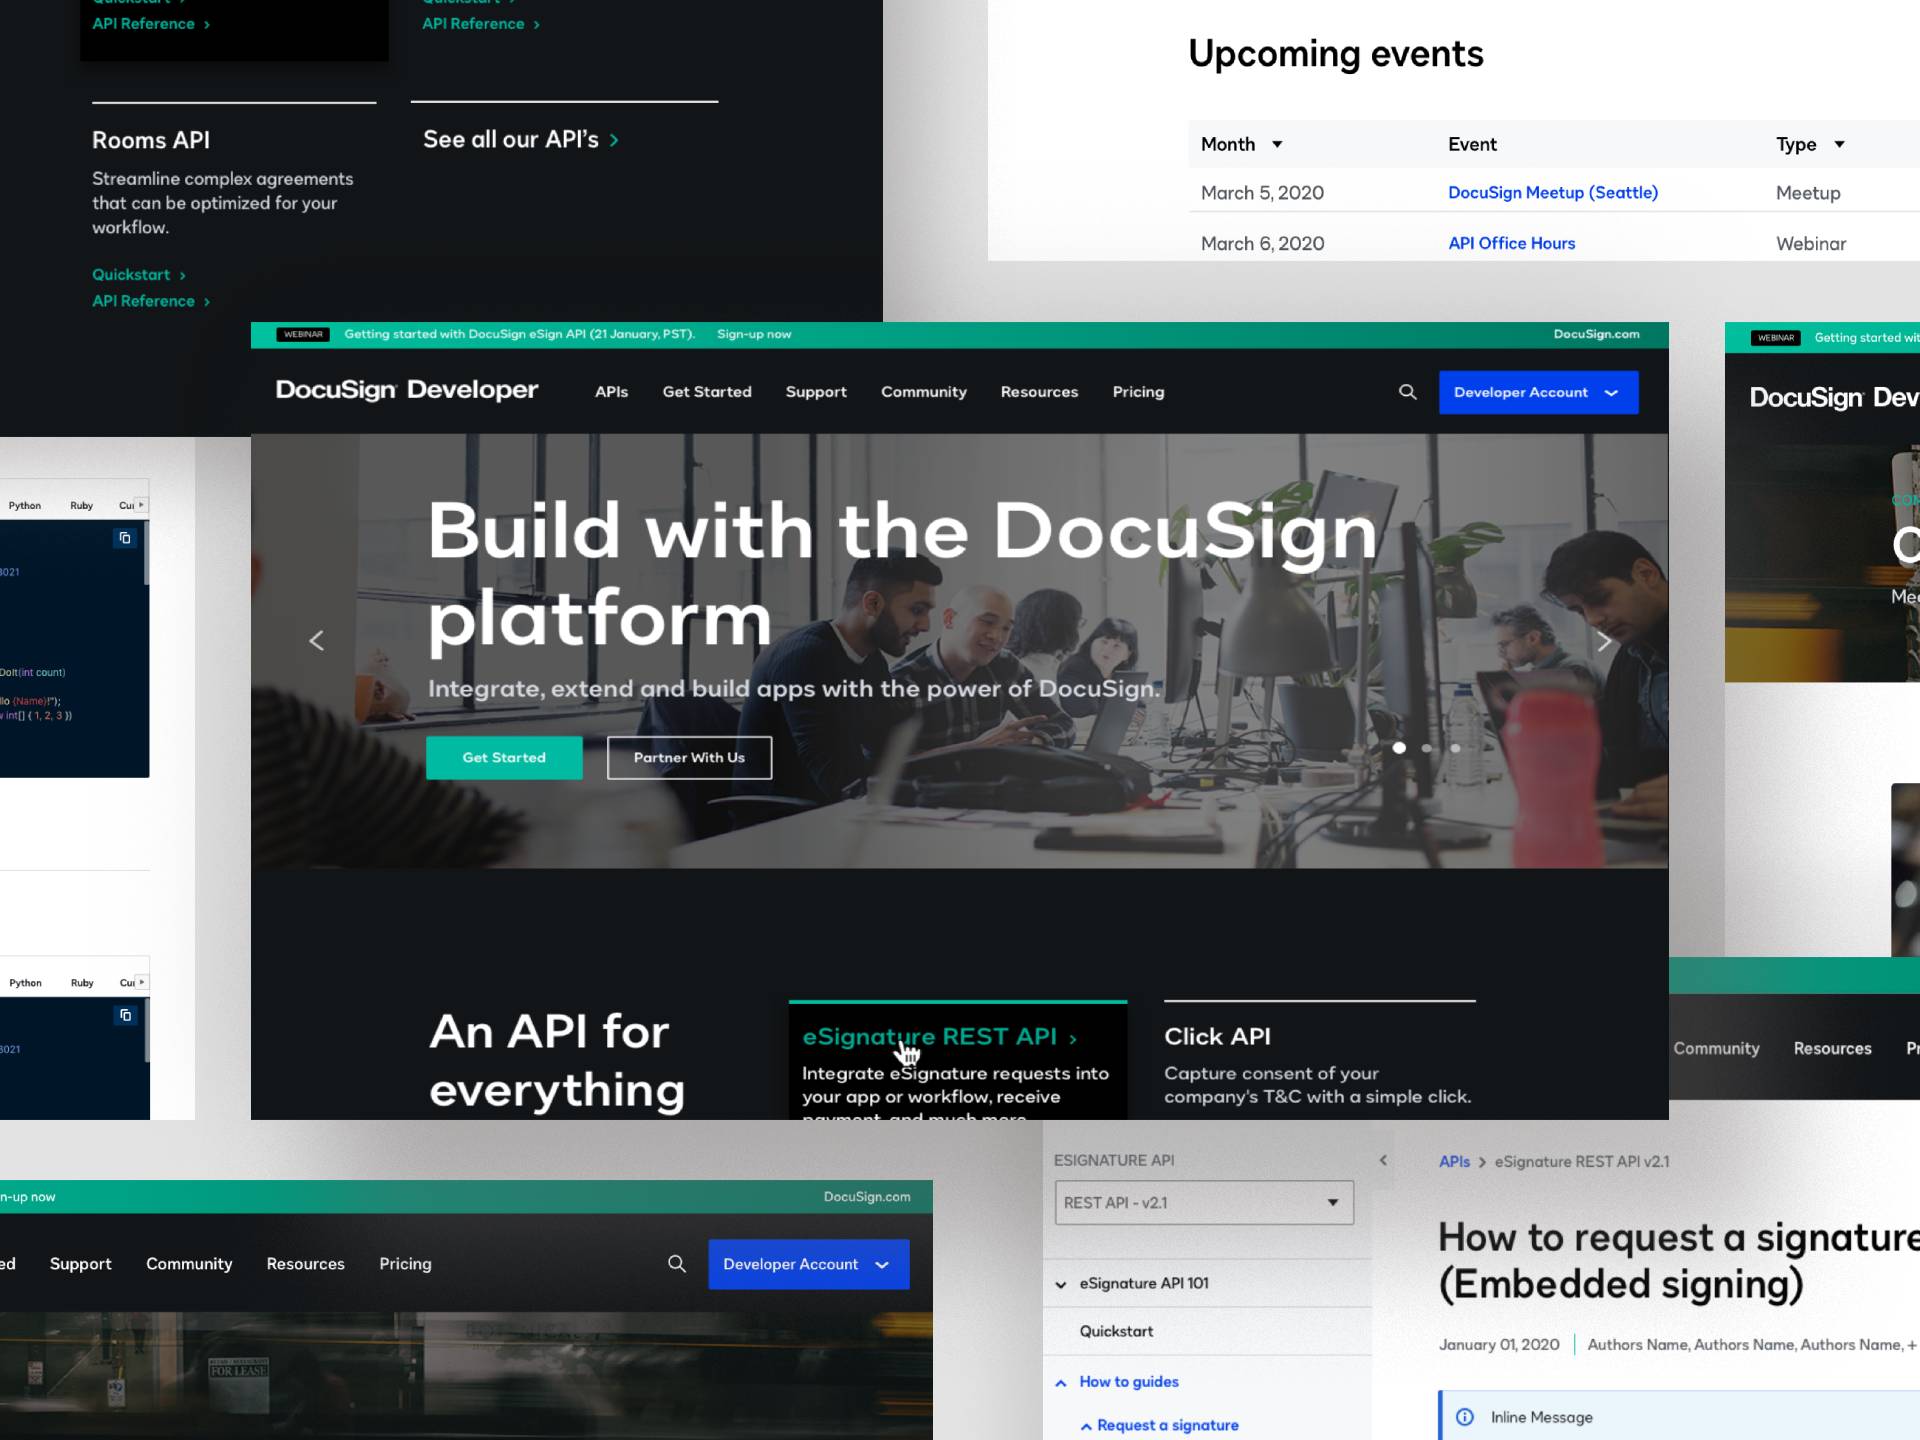Collapse the ESIGNATURE API sidebar with the chevron
This screenshot has height=1440, width=1920.
[1383, 1160]
